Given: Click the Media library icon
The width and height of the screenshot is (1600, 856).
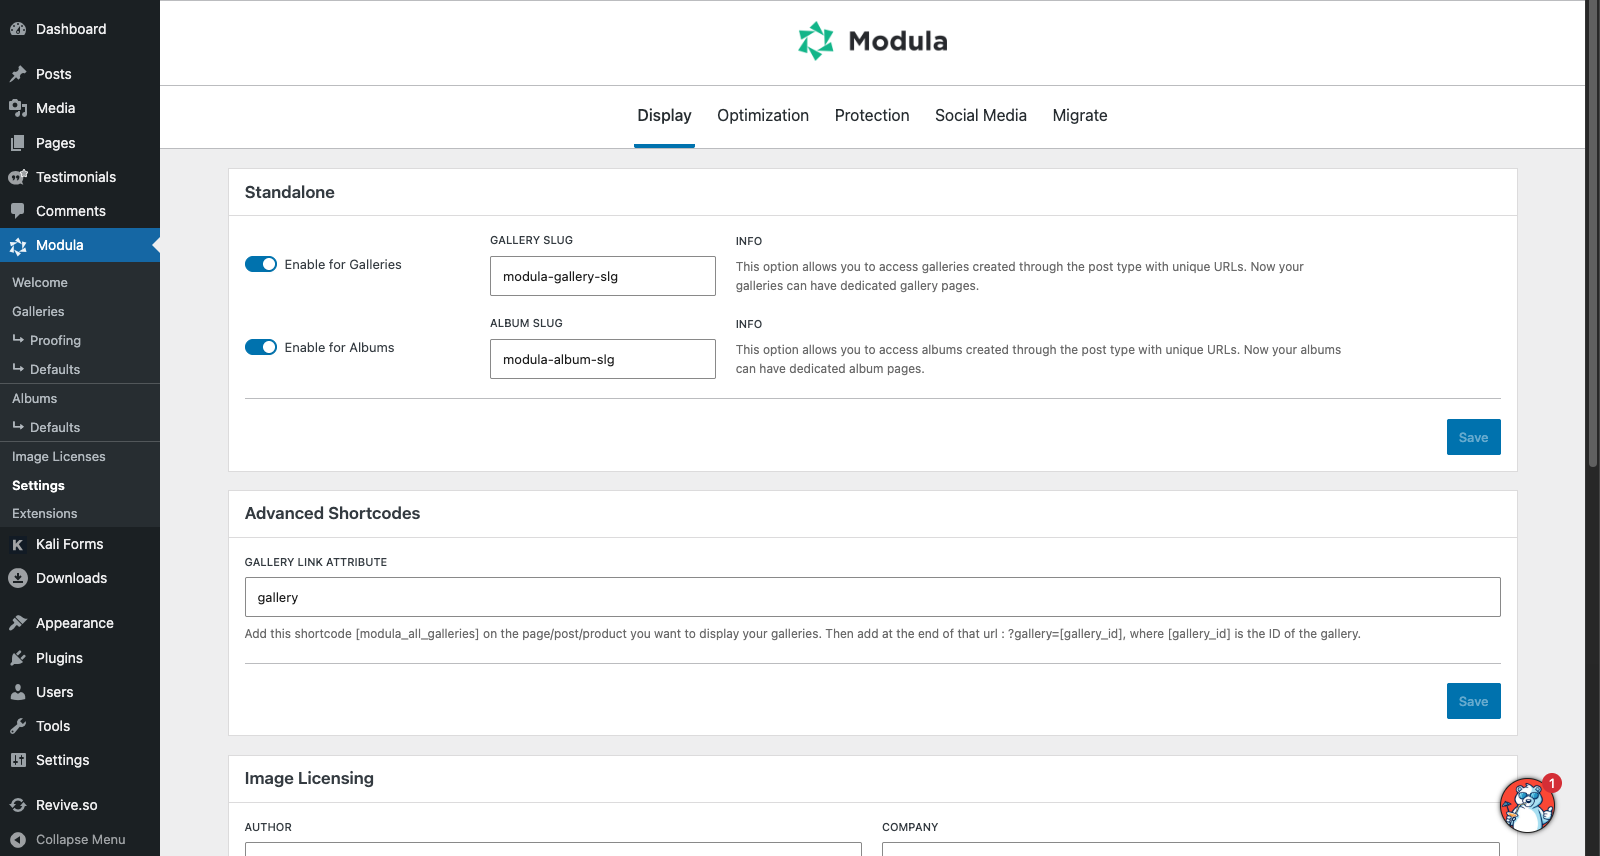Looking at the screenshot, I should pyautogui.click(x=18, y=108).
